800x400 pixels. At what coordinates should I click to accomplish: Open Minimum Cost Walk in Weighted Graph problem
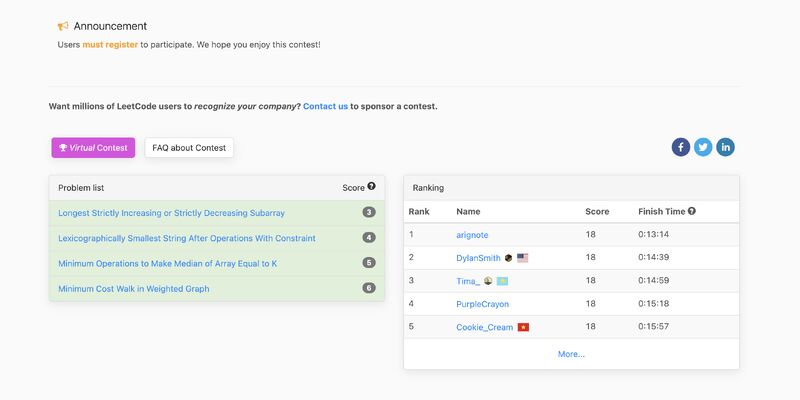point(134,289)
